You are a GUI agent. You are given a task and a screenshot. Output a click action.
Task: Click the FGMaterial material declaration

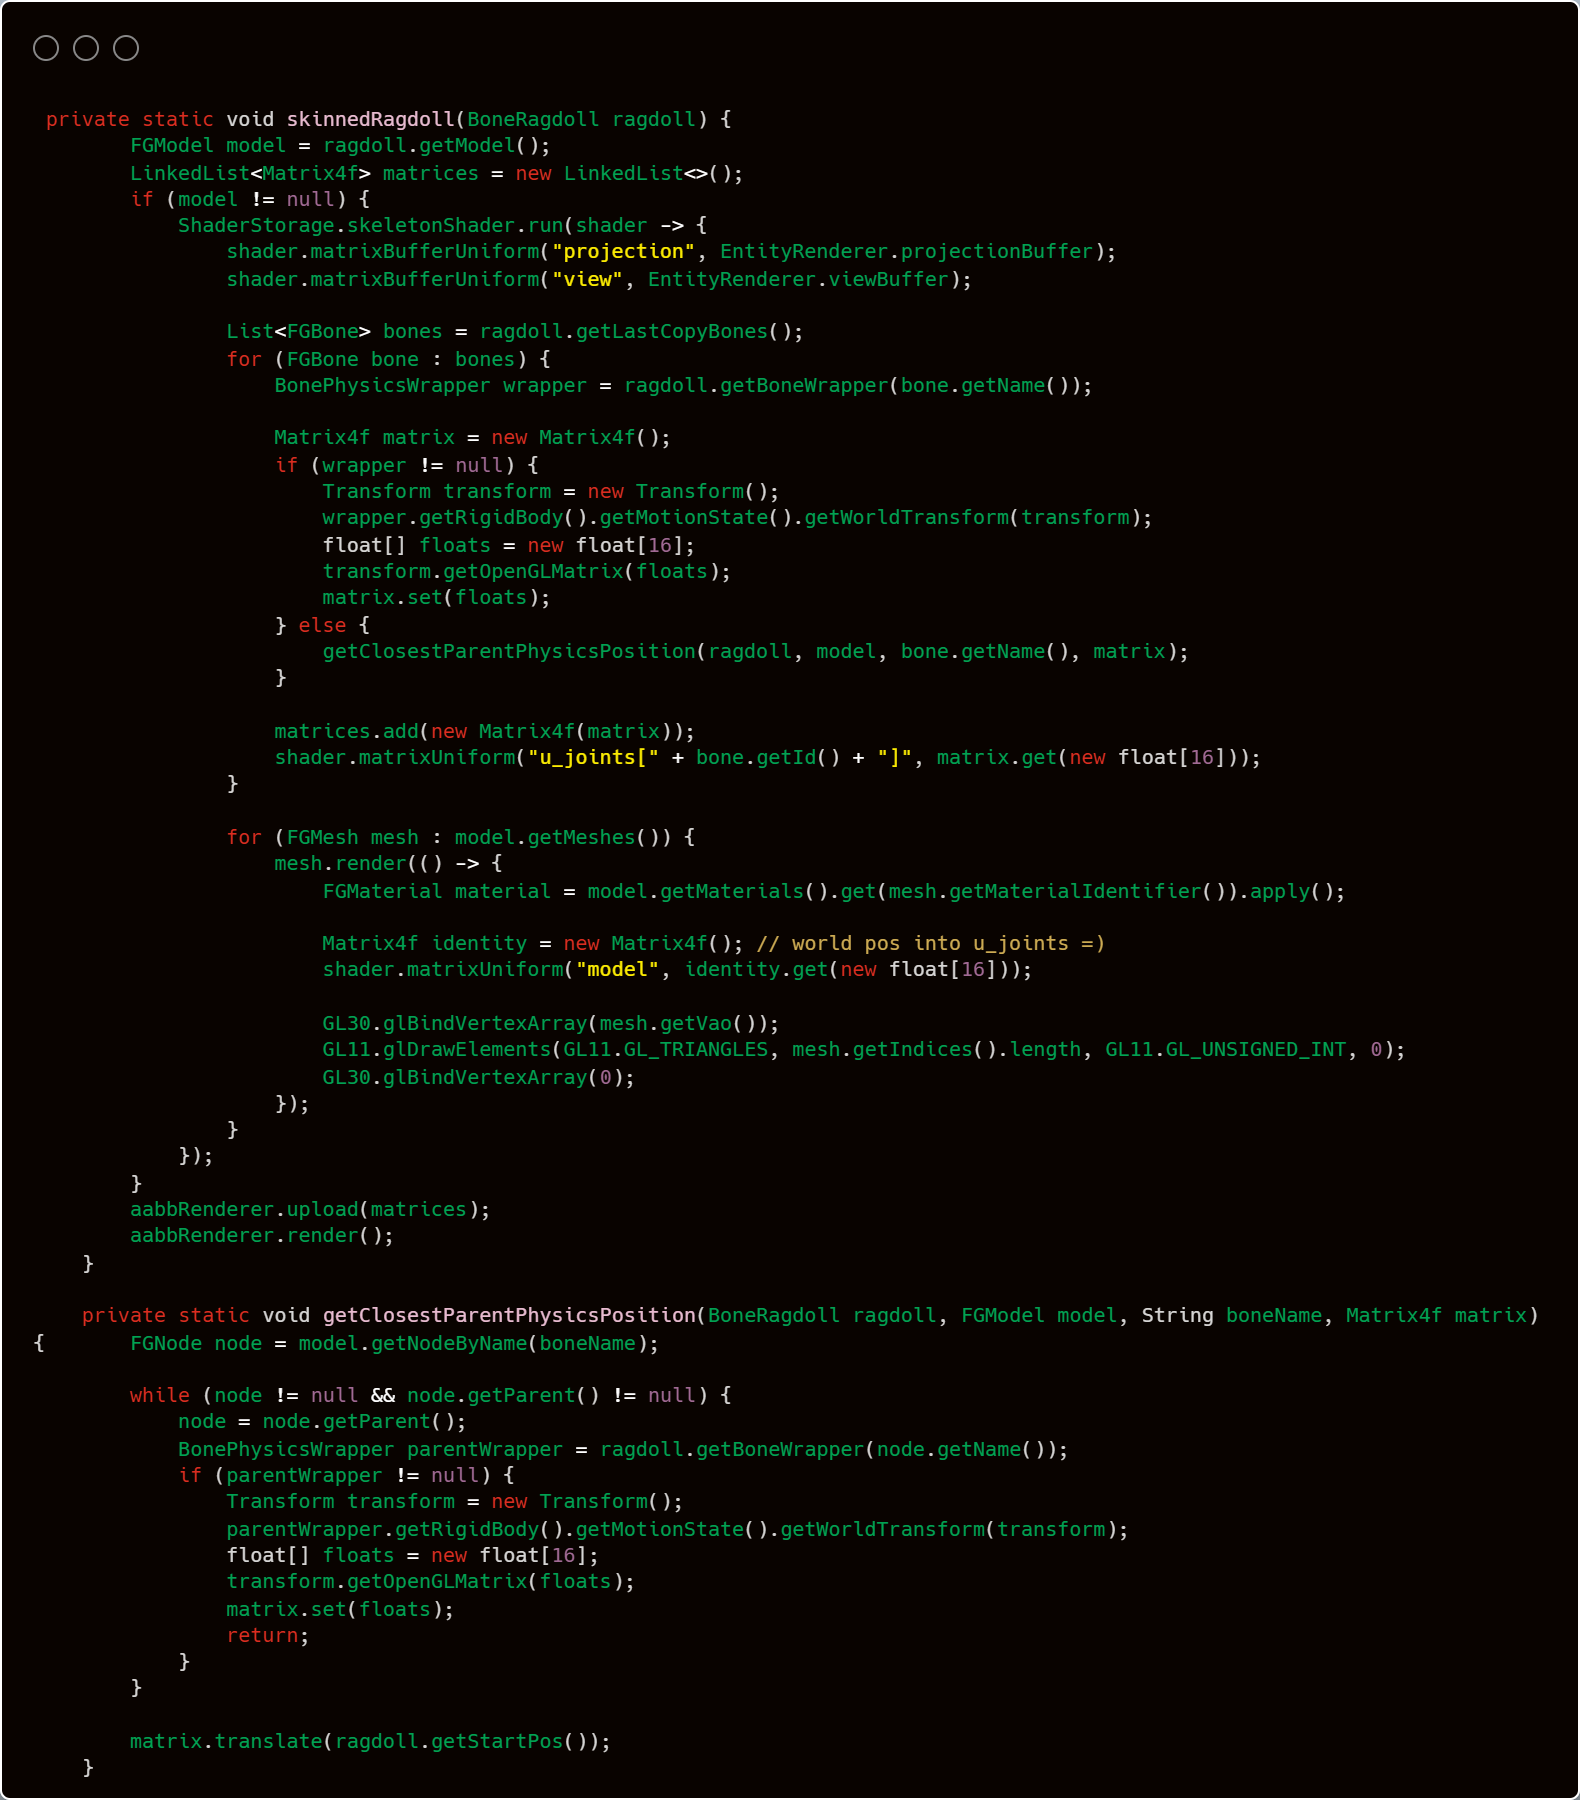[x=834, y=891]
